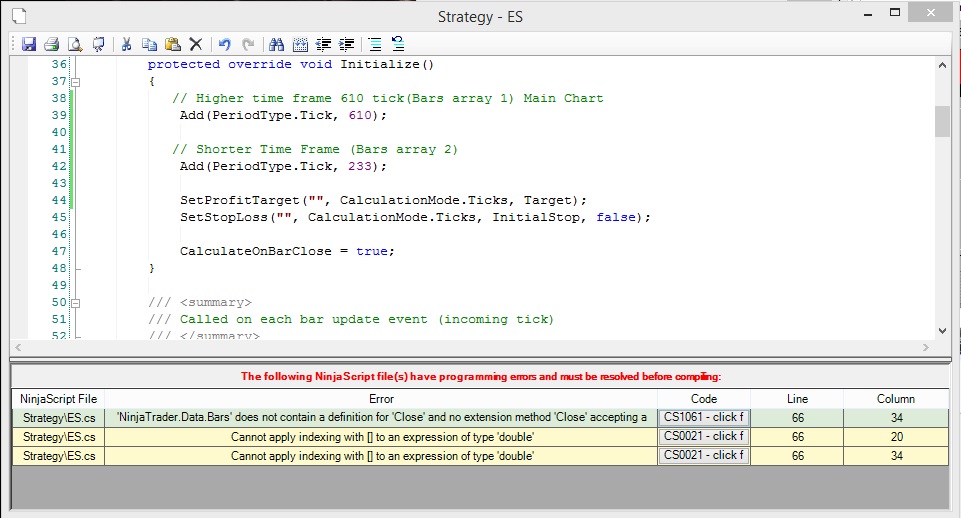Open Find with the binoculars icon
Image resolution: width=961 pixels, height=518 pixels.
tap(276, 44)
